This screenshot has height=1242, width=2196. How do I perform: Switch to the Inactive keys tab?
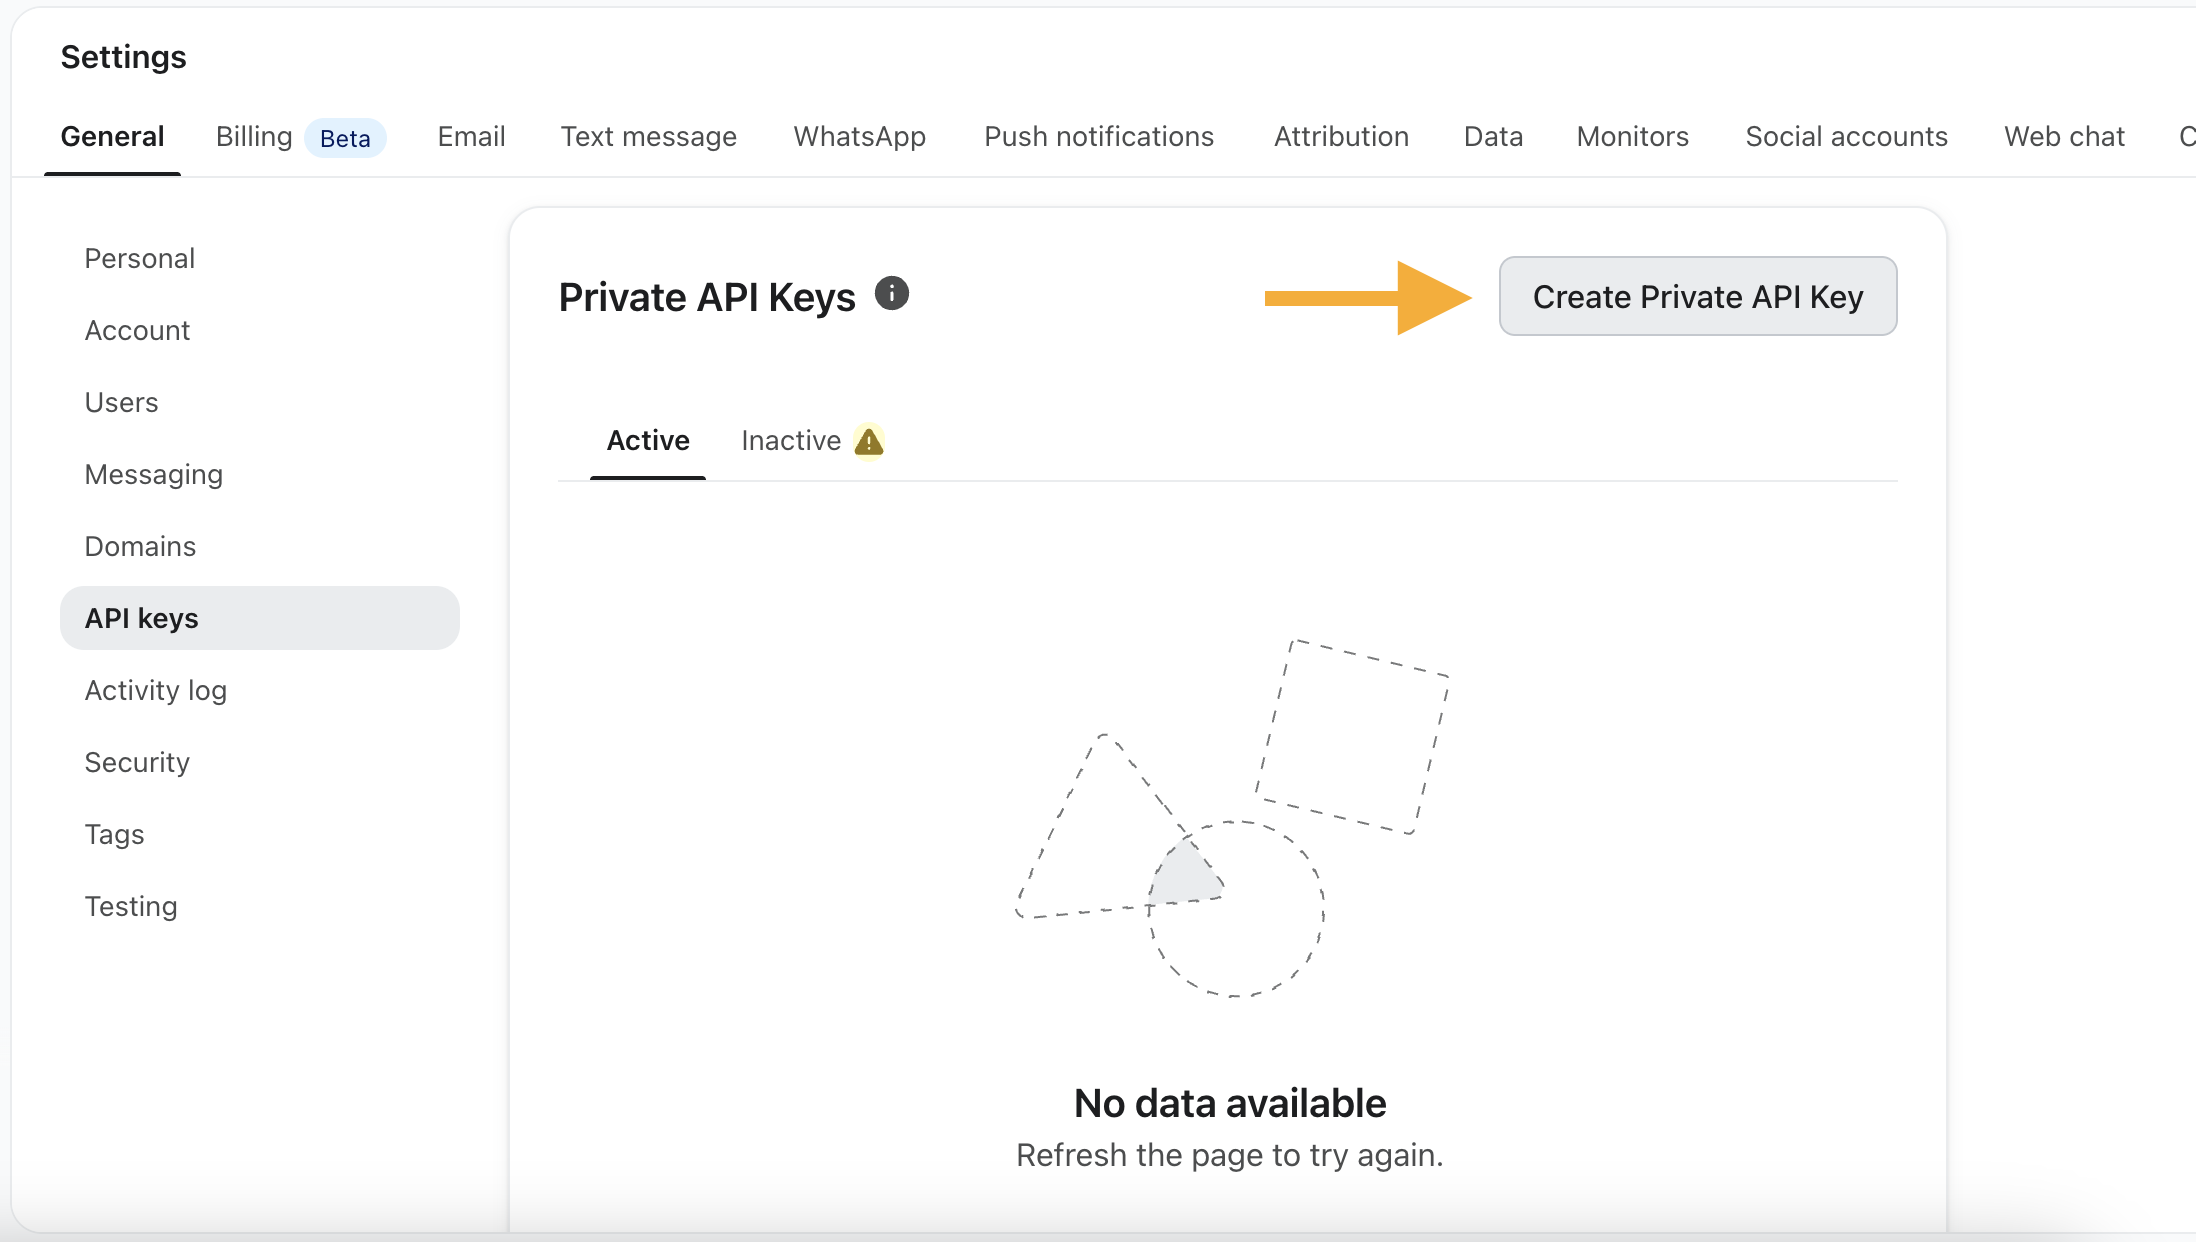point(791,440)
